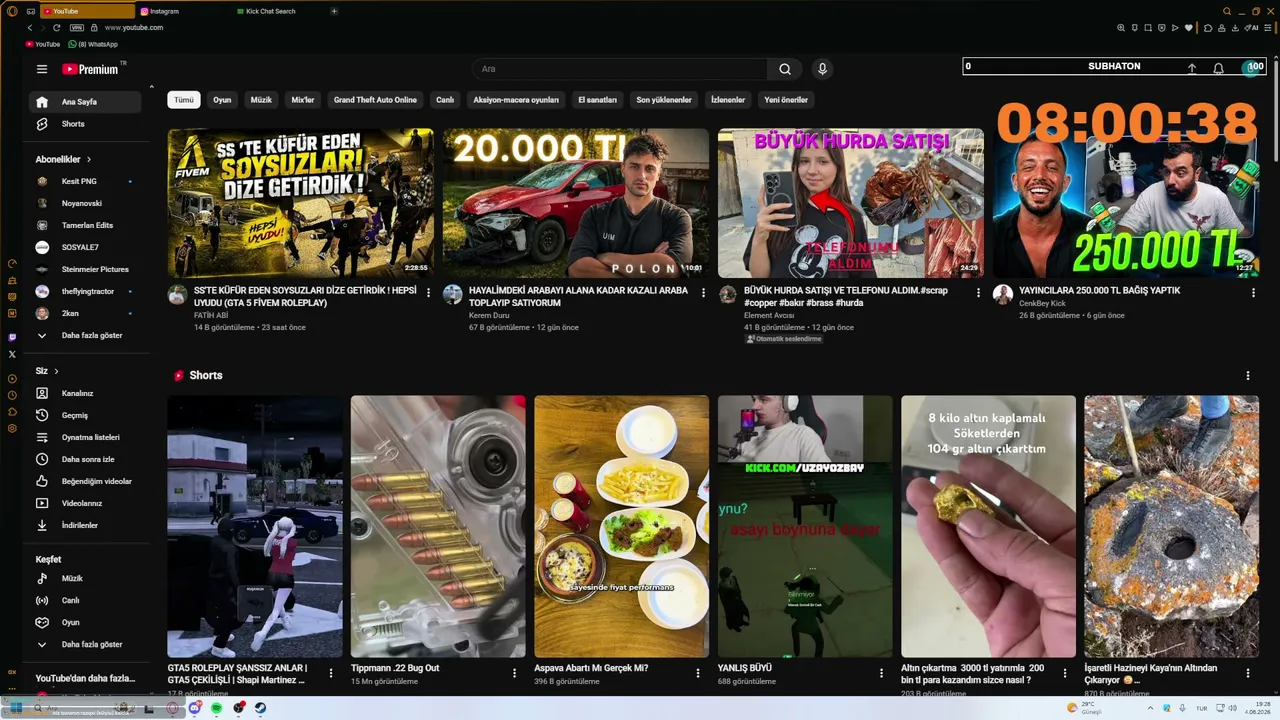Go to YouTube Premium home logo
This screenshot has width=1280, height=720.
click(x=90, y=69)
